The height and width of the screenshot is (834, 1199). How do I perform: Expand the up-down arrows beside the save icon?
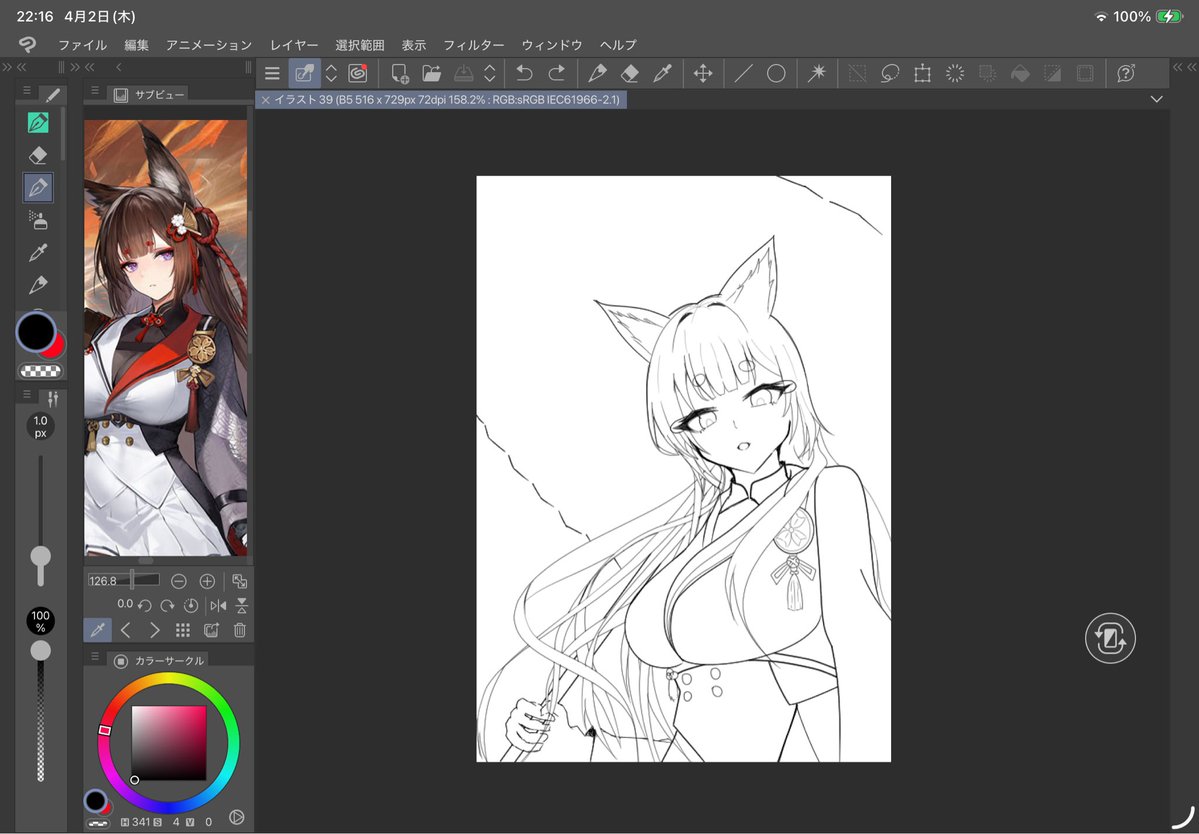click(490, 73)
